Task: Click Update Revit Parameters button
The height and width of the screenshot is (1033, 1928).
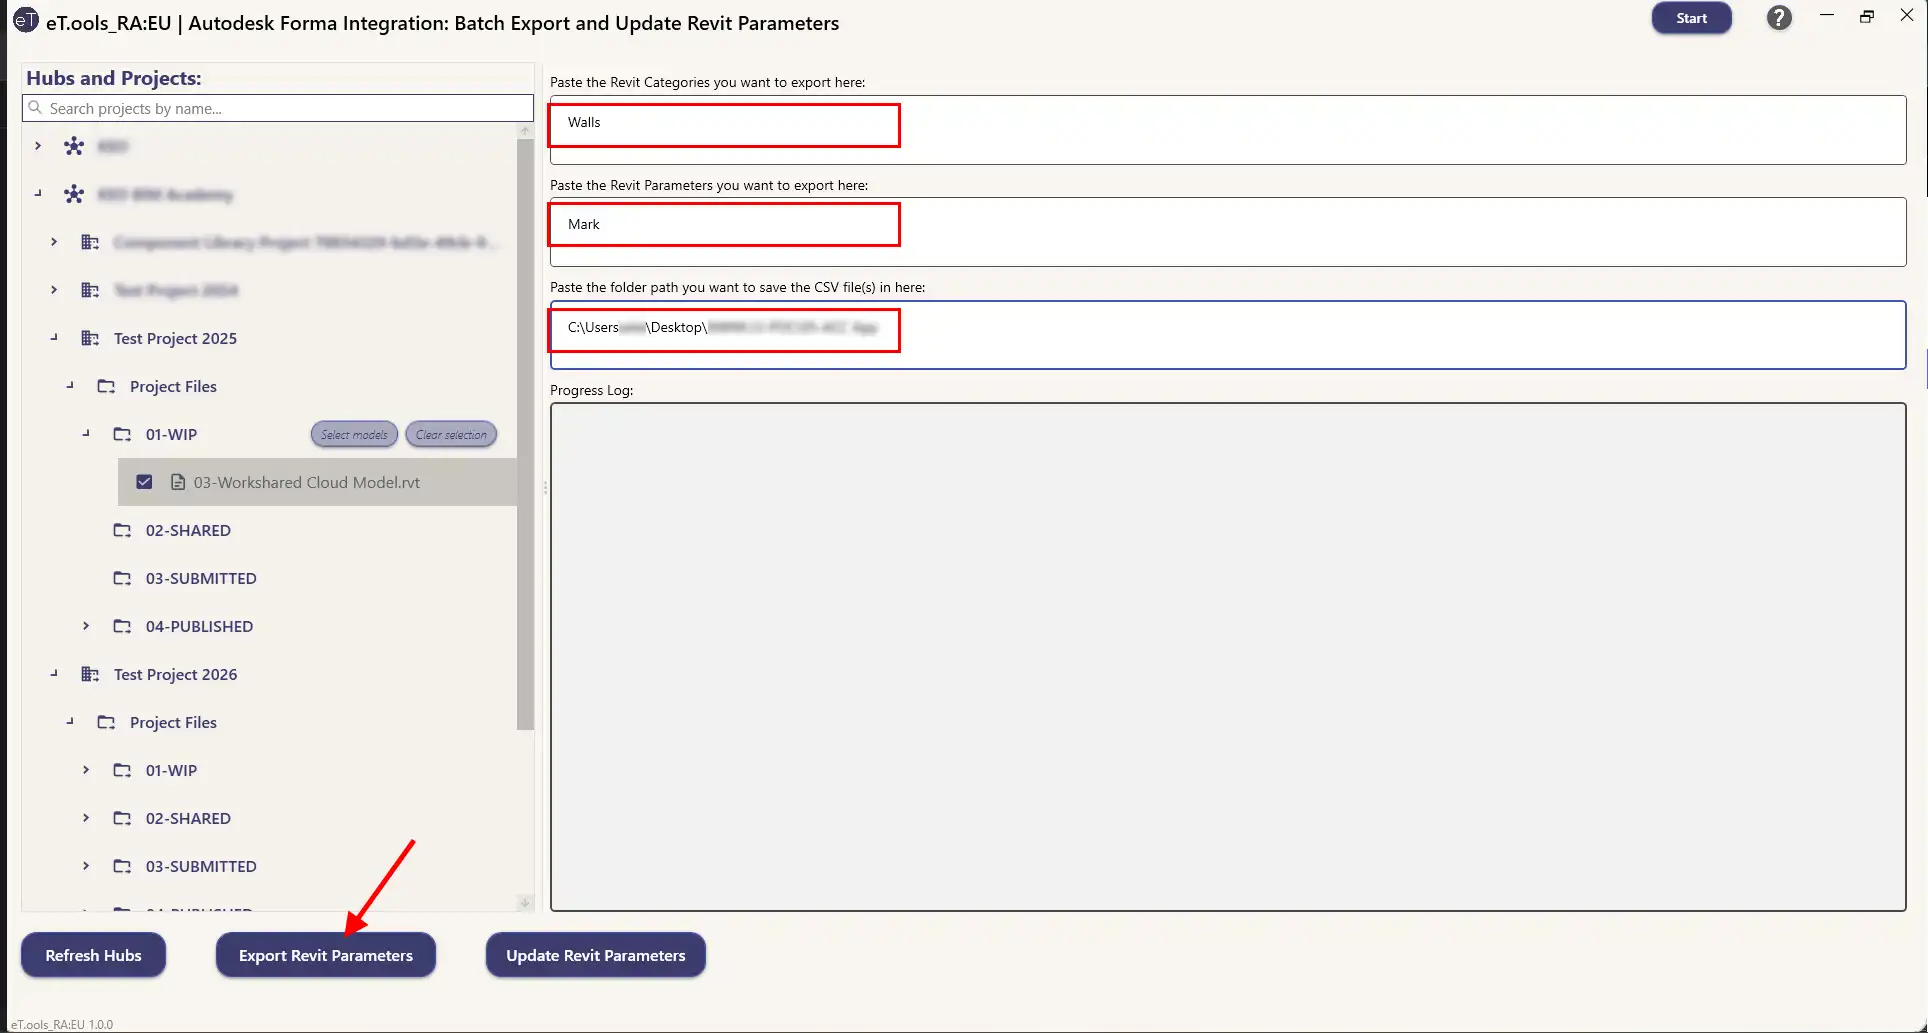Action: coord(596,955)
